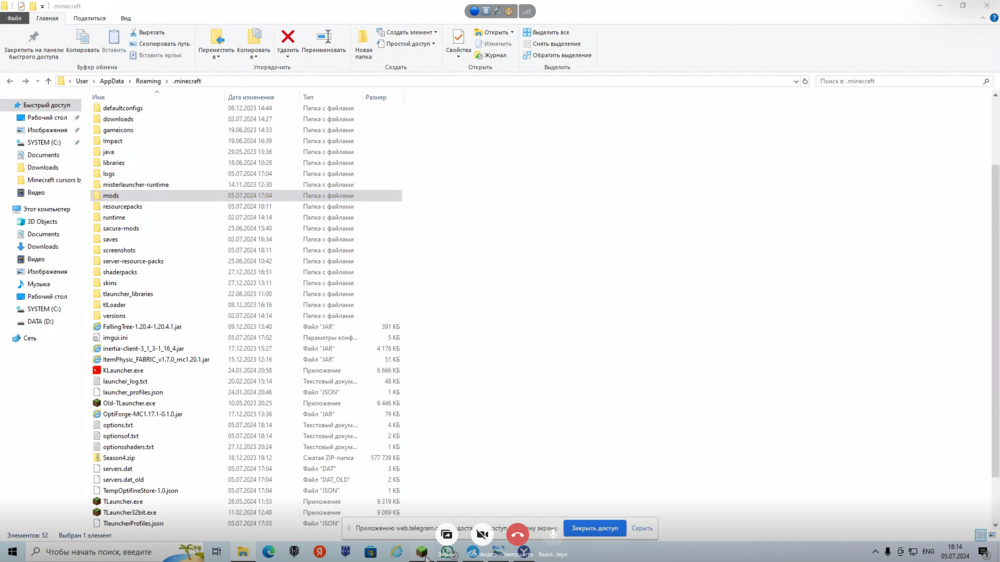Go up one folder level
The height and width of the screenshot is (562, 1000).
click(48, 81)
